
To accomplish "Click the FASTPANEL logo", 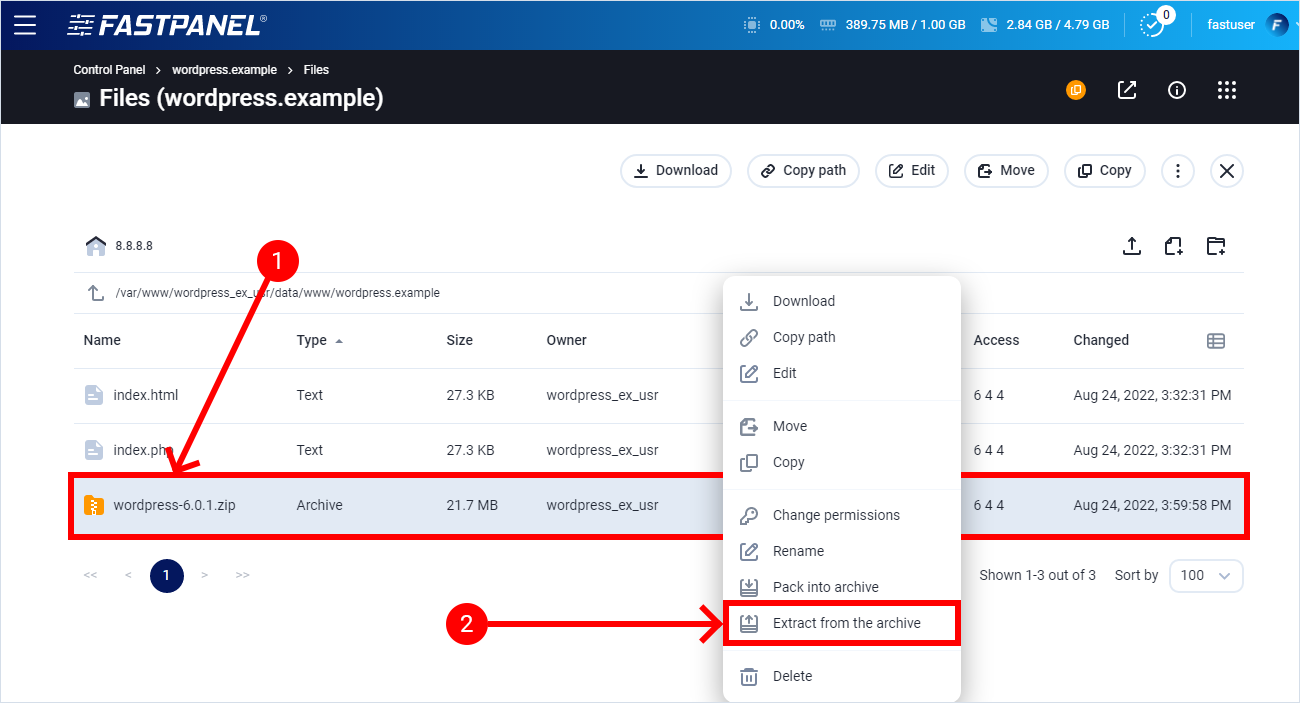I will (167, 25).
